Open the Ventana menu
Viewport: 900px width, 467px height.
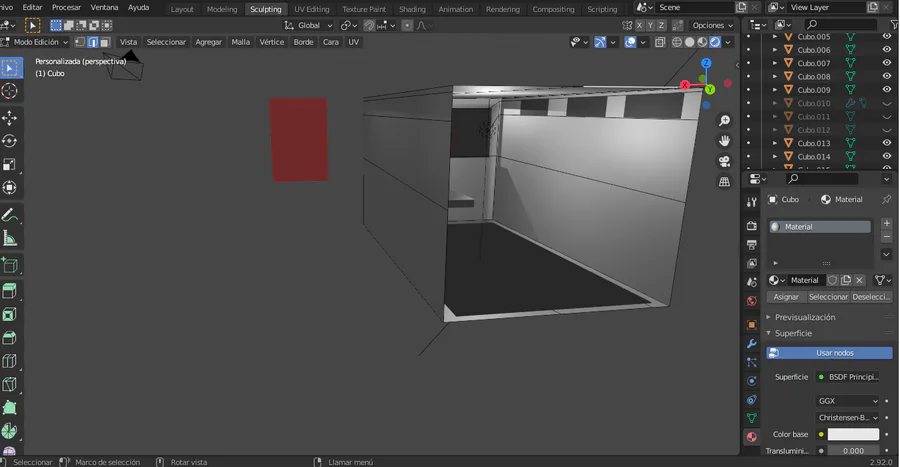click(x=104, y=7)
